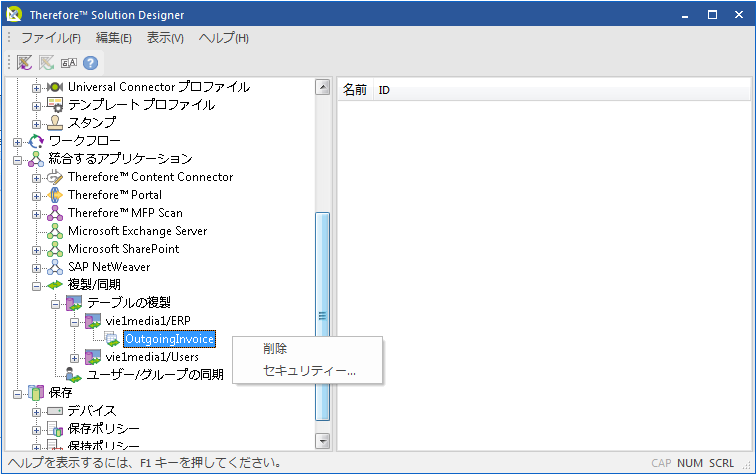756x474 pixels.
Task: Open the ファイル(F) menu
Action: (51, 38)
